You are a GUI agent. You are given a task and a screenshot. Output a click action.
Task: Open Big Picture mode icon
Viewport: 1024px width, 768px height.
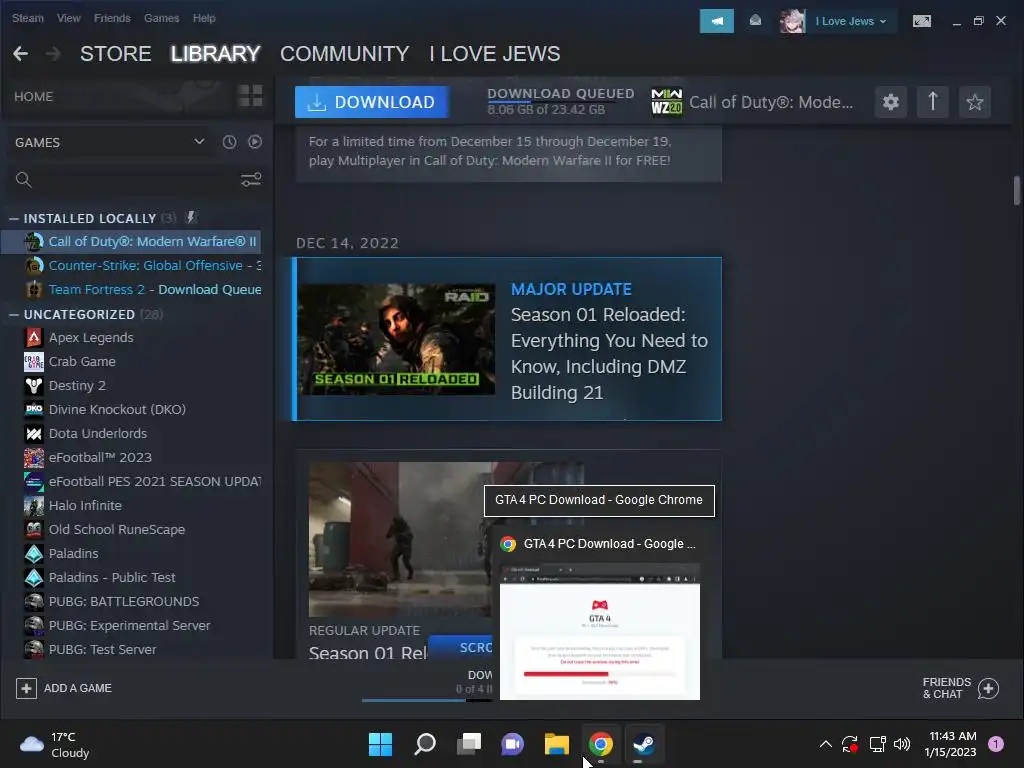pyautogui.click(x=921, y=21)
